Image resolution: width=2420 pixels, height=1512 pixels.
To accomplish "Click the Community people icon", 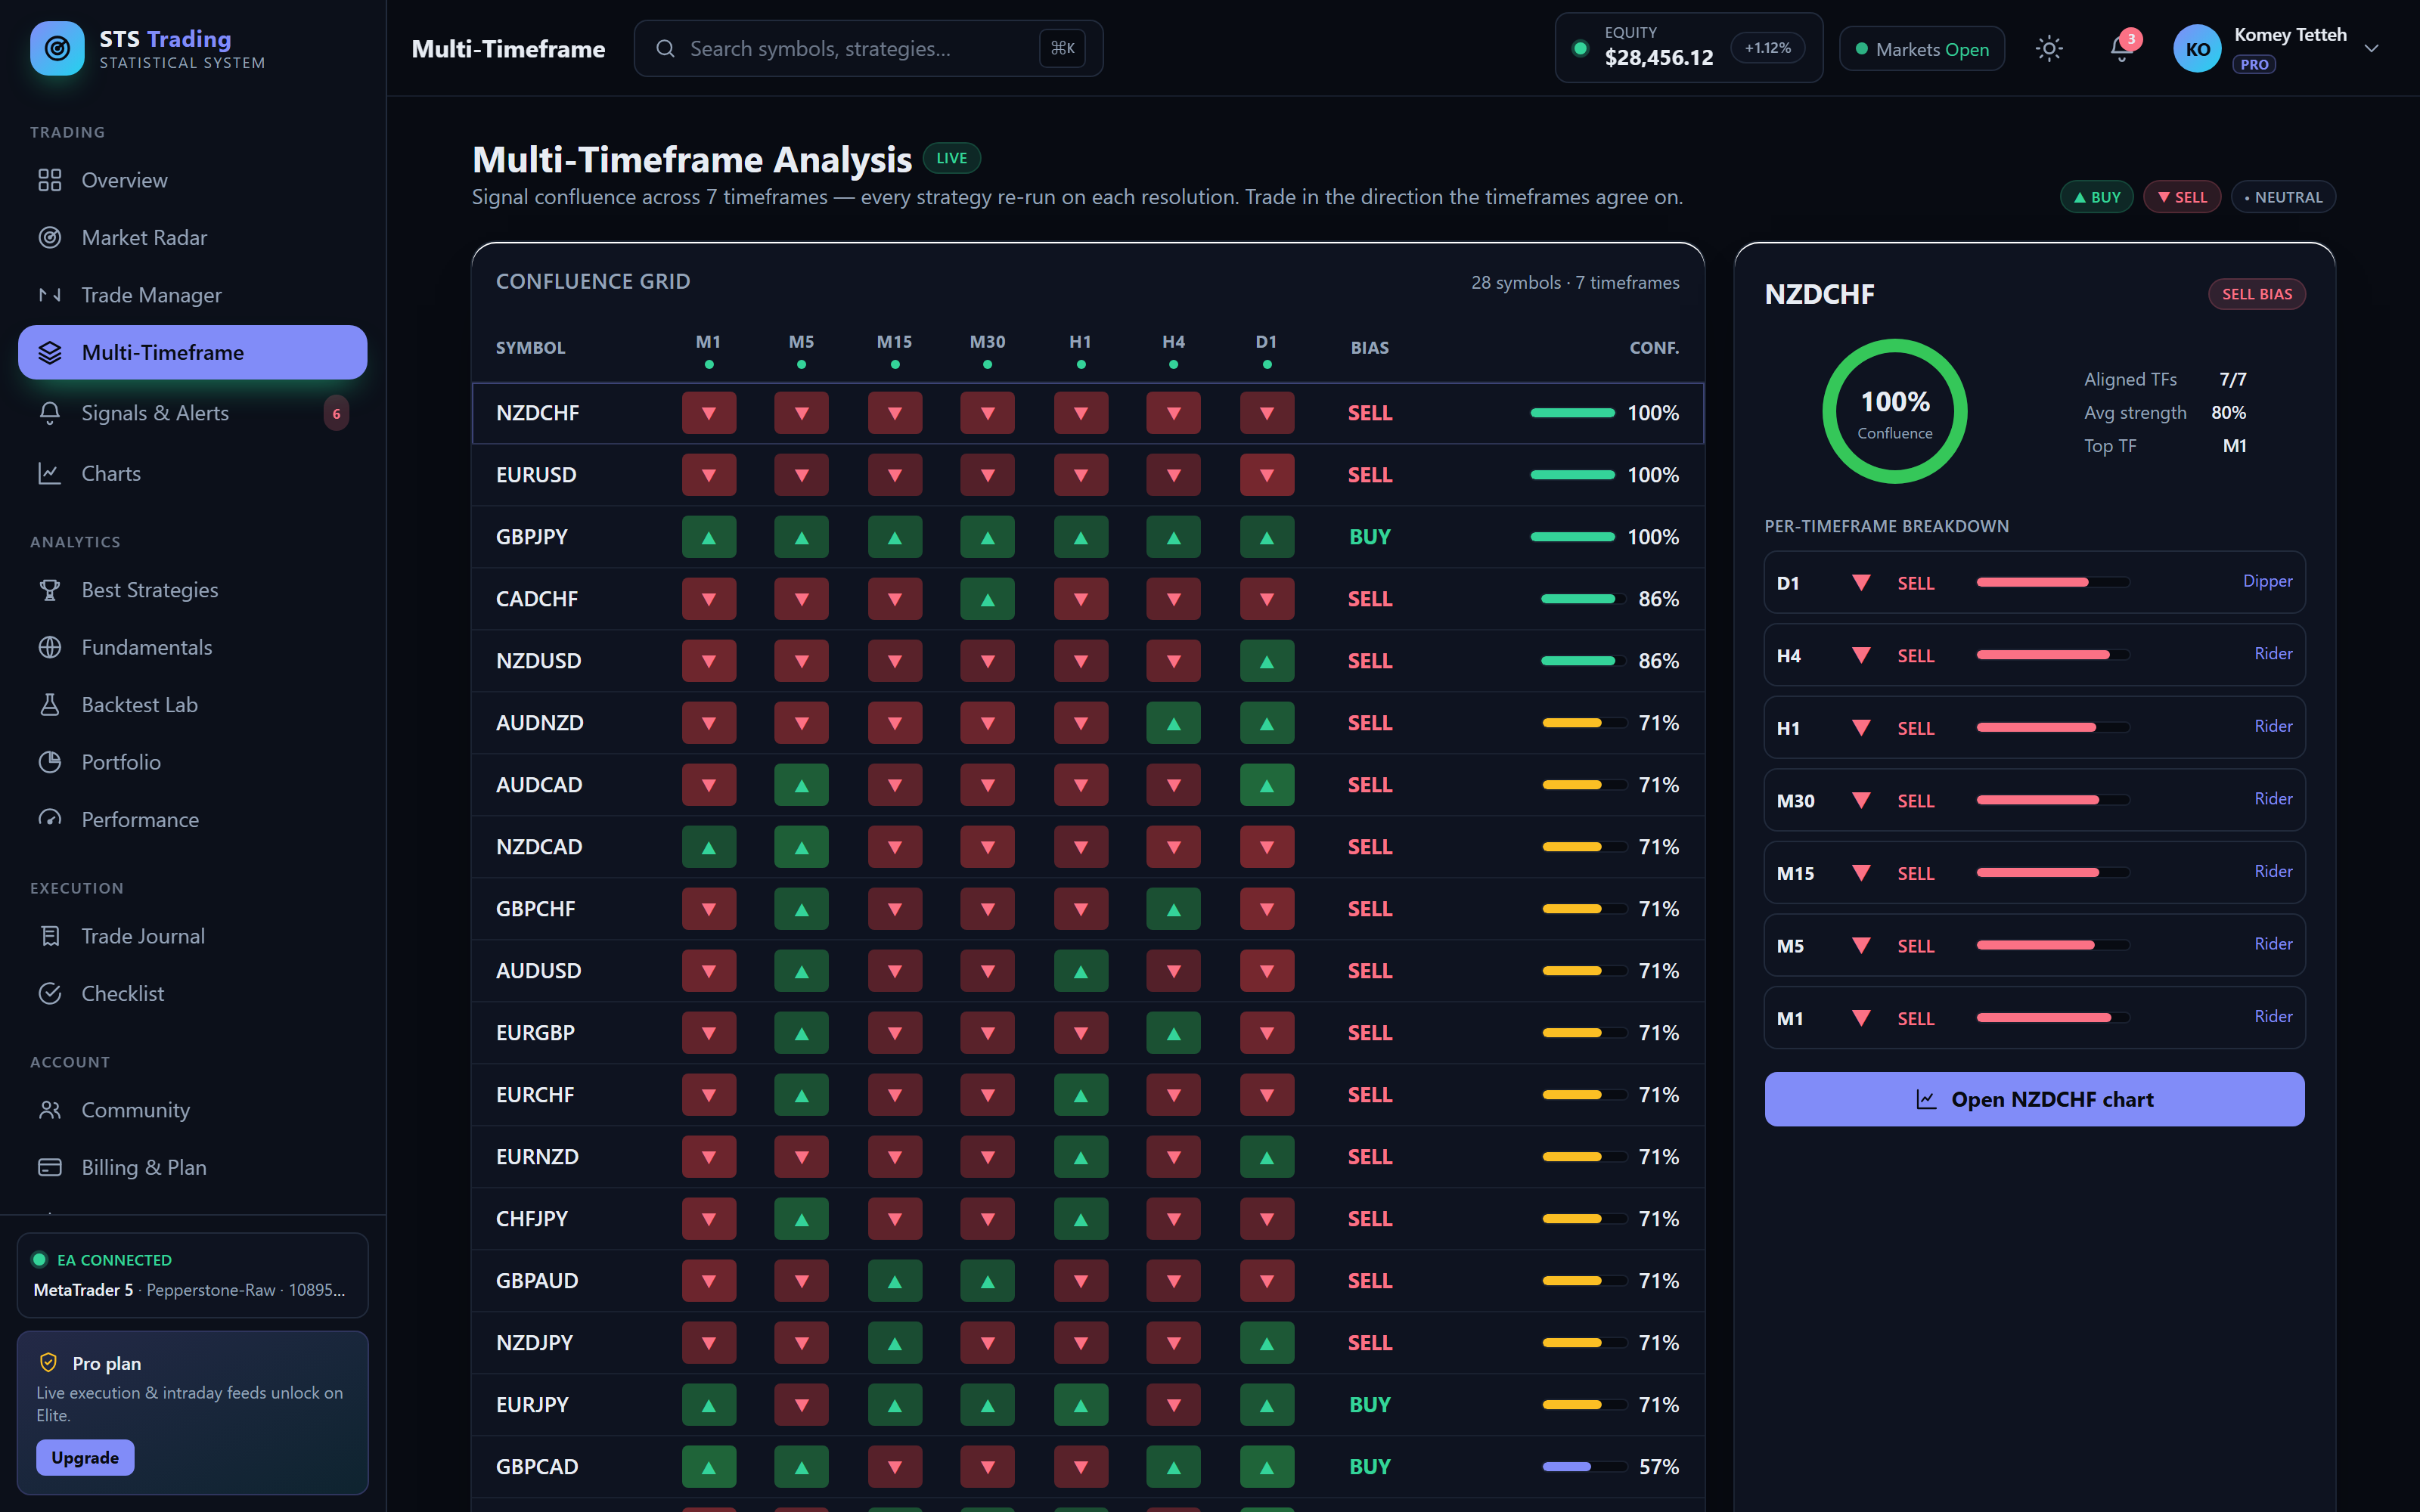I will (50, 1110).
